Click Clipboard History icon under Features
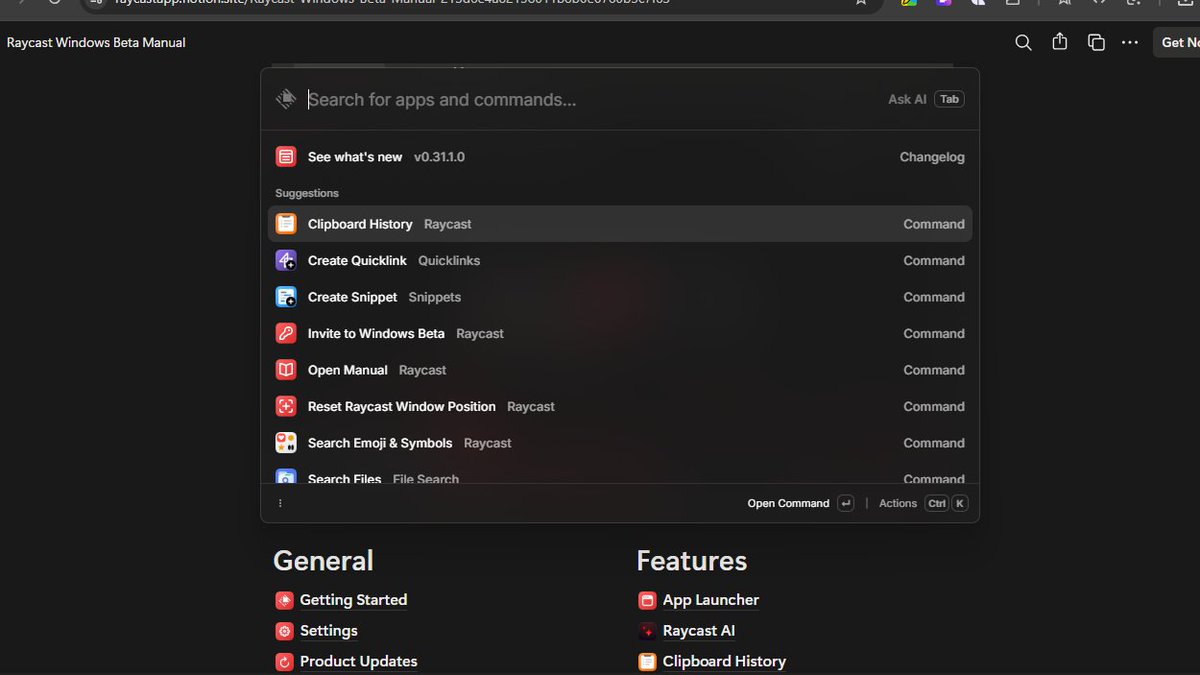The height and width of the screenshot is (675, 1200). pos(647,661)
